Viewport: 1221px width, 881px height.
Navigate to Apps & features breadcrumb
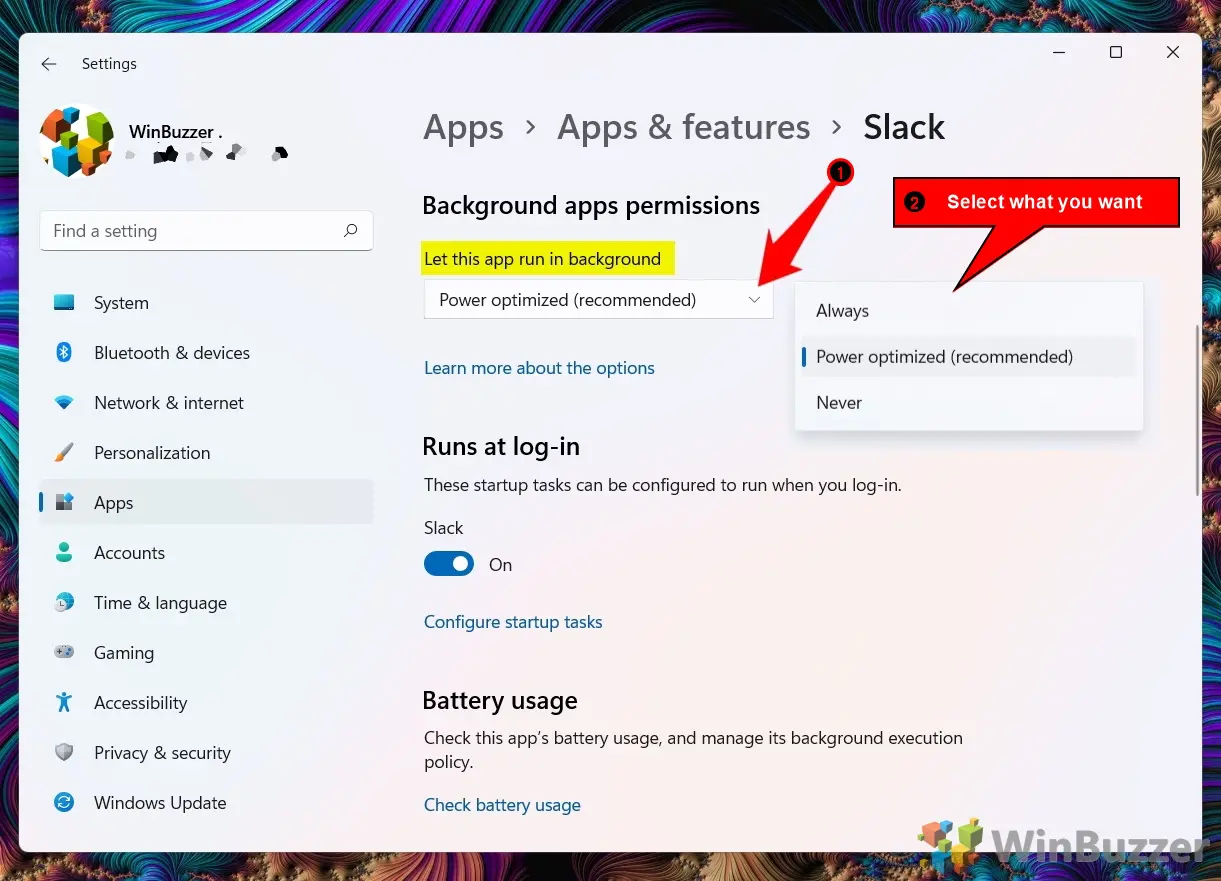(x=683, y=127)
